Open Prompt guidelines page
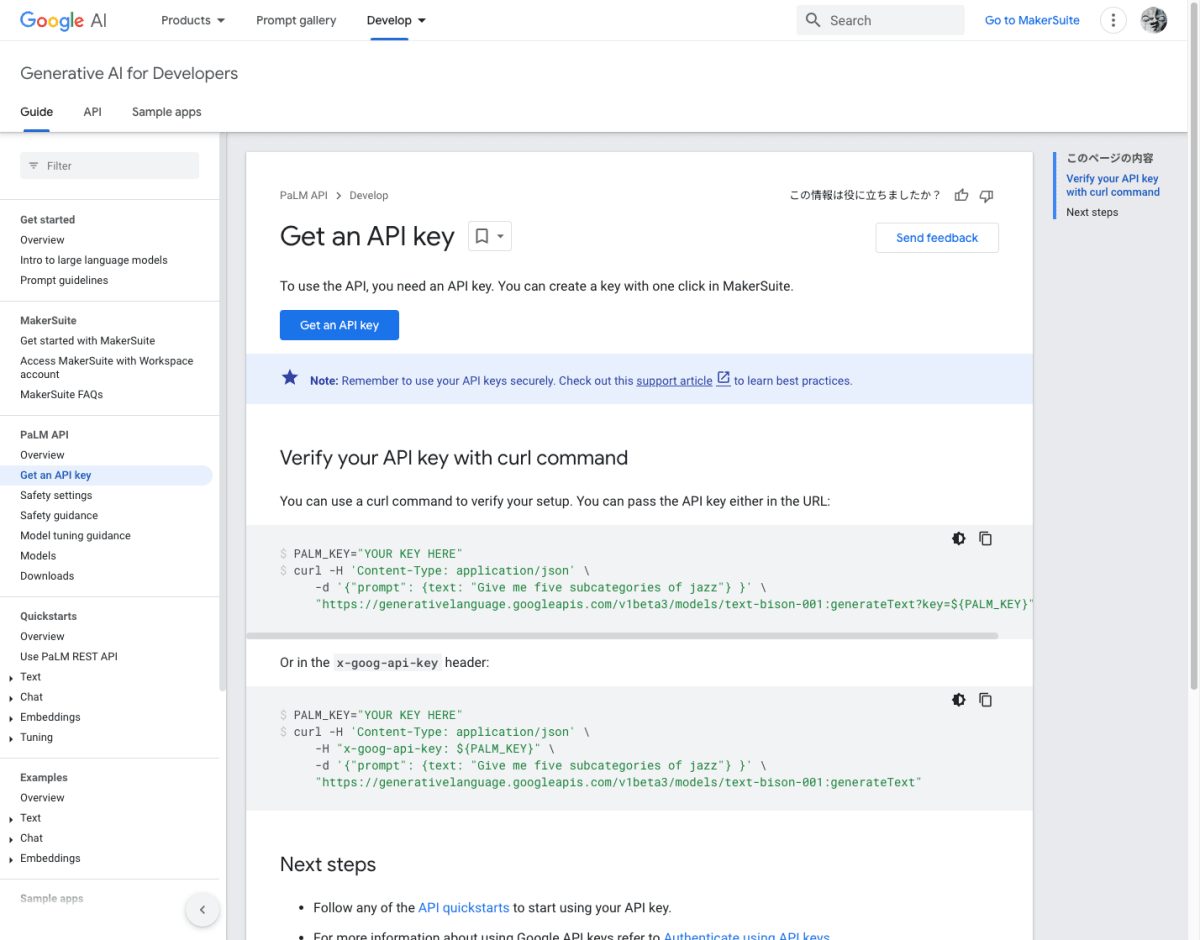 [64, 280]
